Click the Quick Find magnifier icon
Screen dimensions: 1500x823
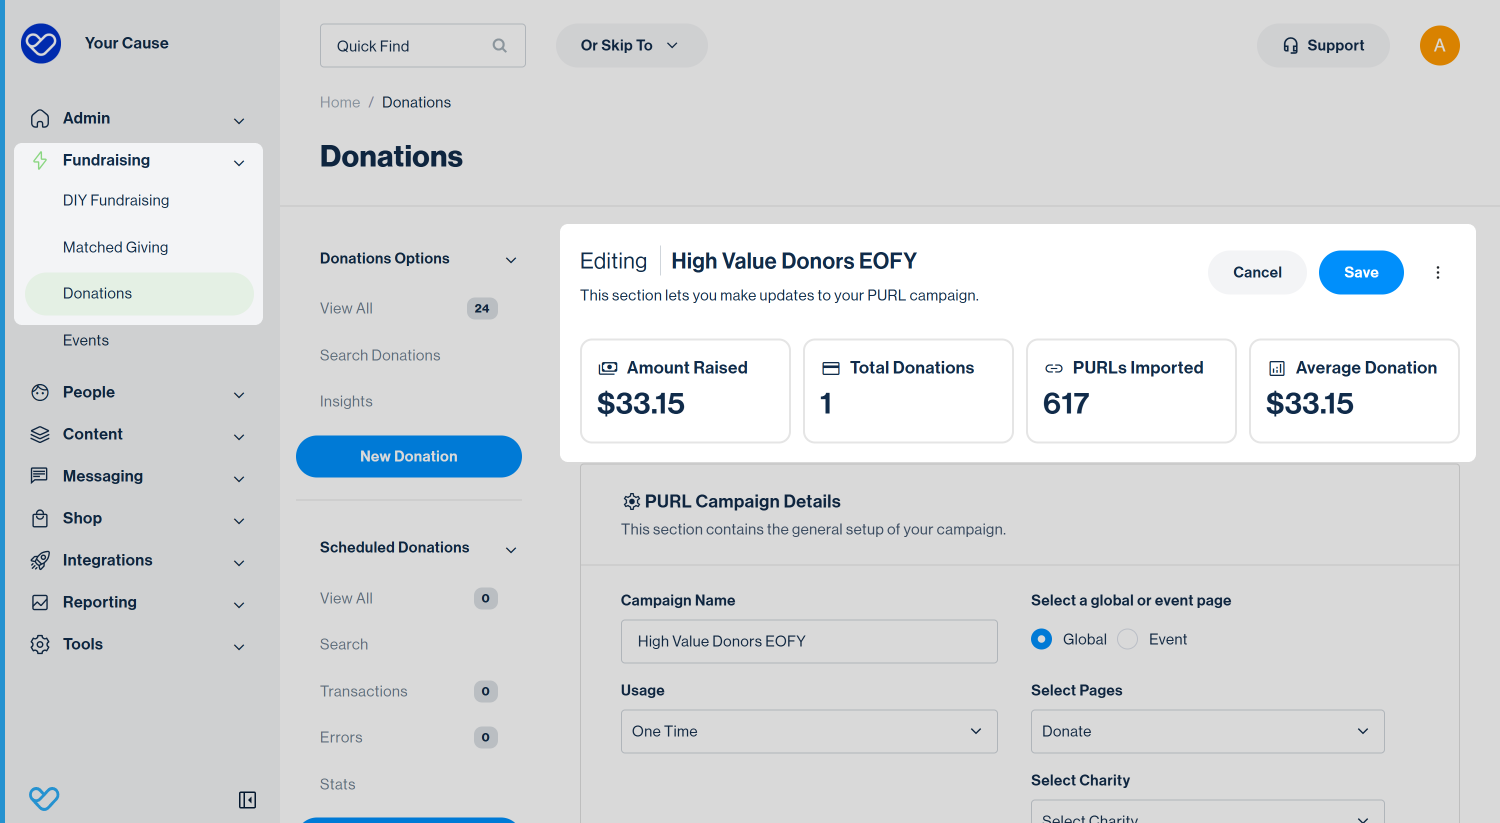pos(500,46)
